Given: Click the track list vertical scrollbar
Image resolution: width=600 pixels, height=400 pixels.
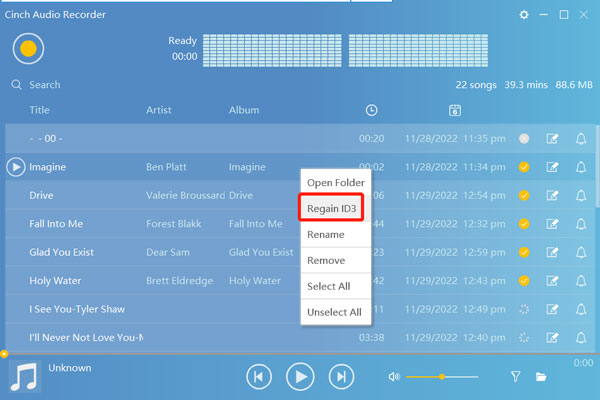Looking at the screenshot, I should [597, 168].
